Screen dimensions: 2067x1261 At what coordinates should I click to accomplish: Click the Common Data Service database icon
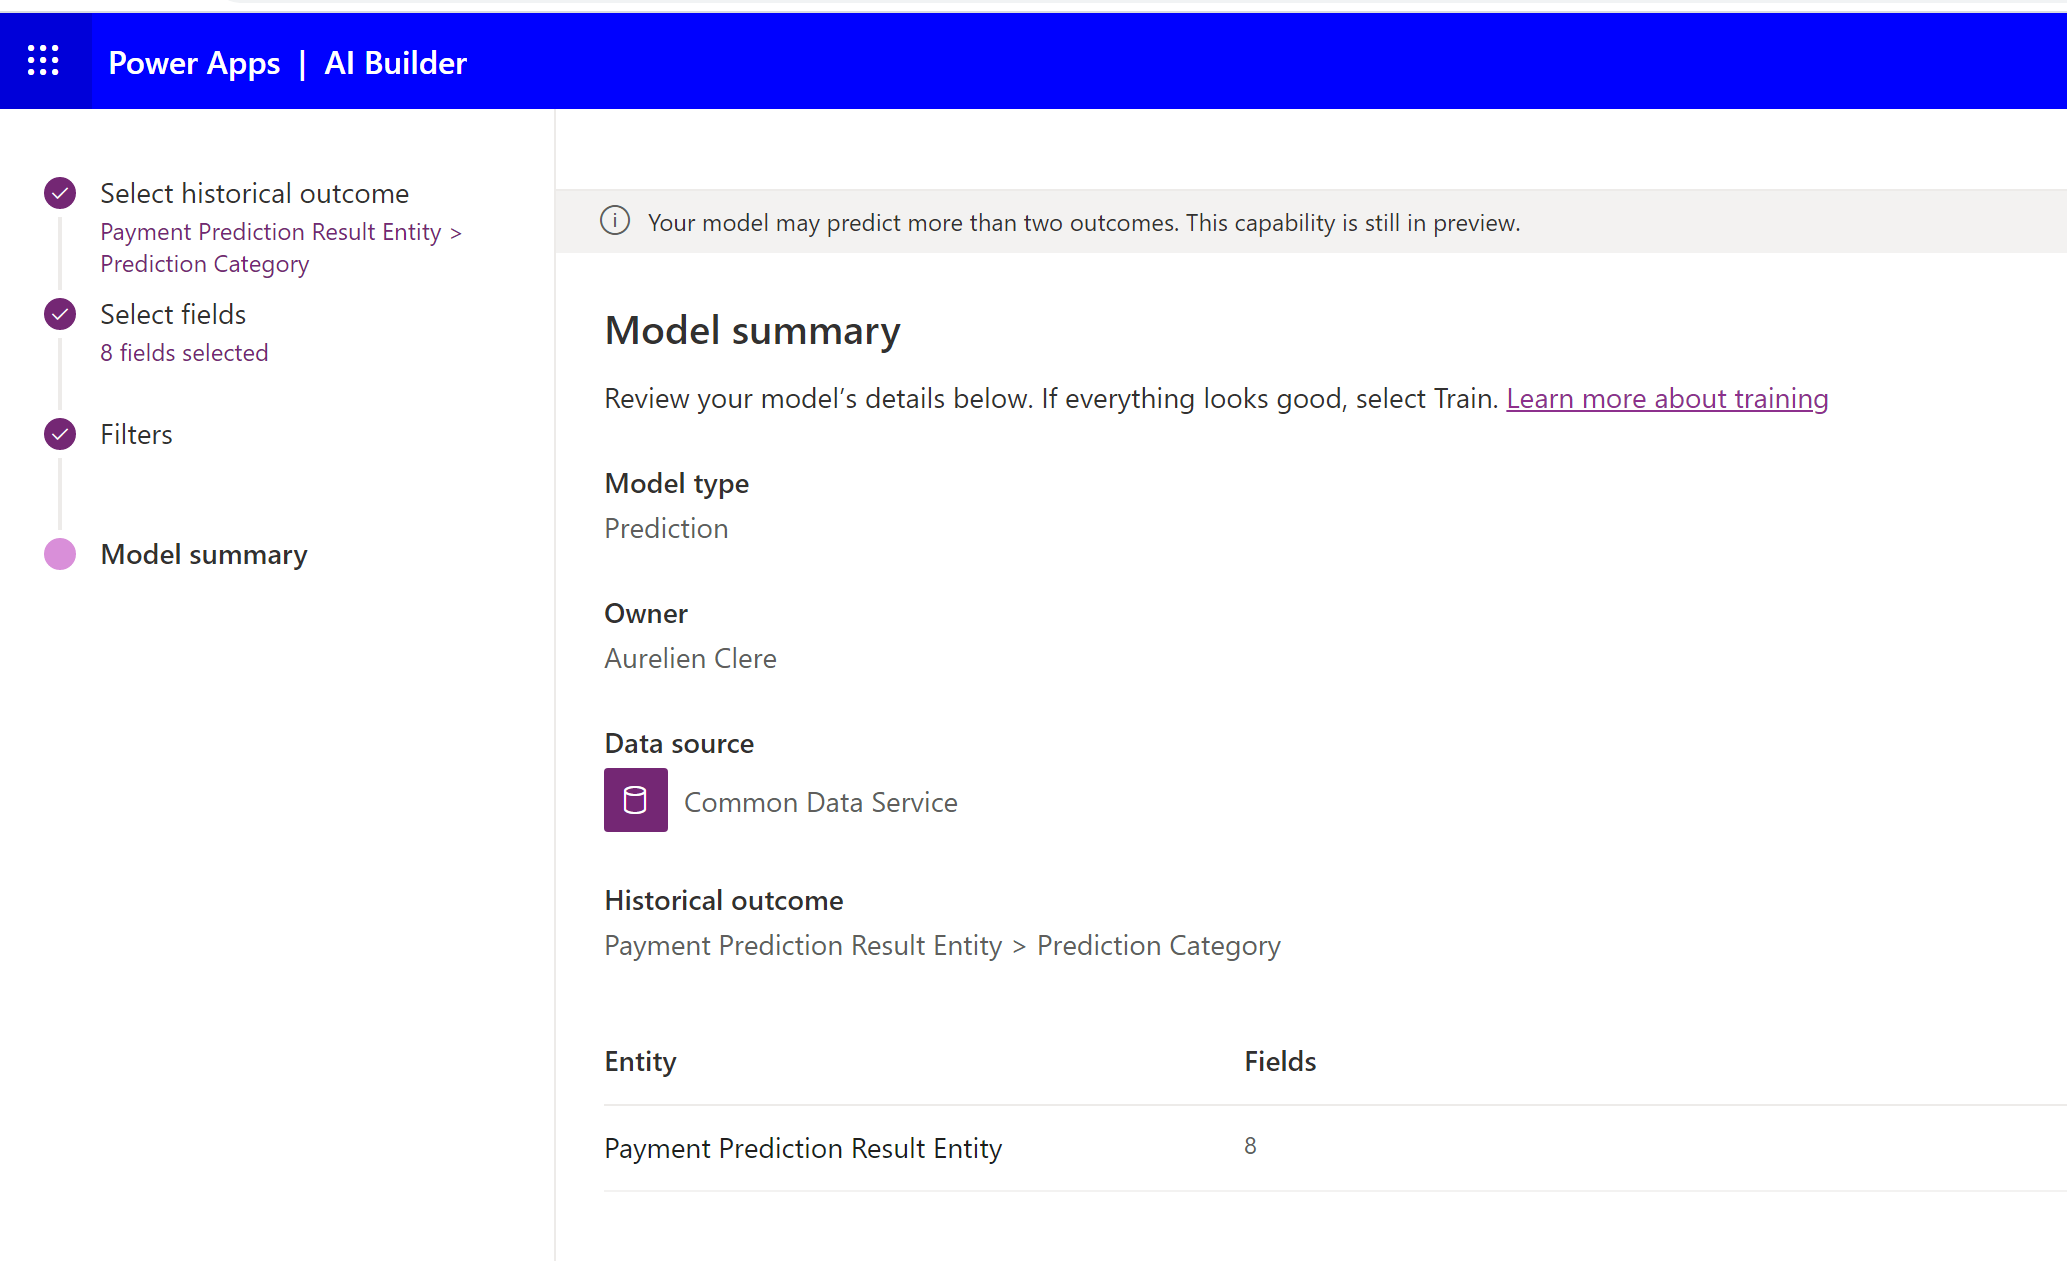click(636, 800)
